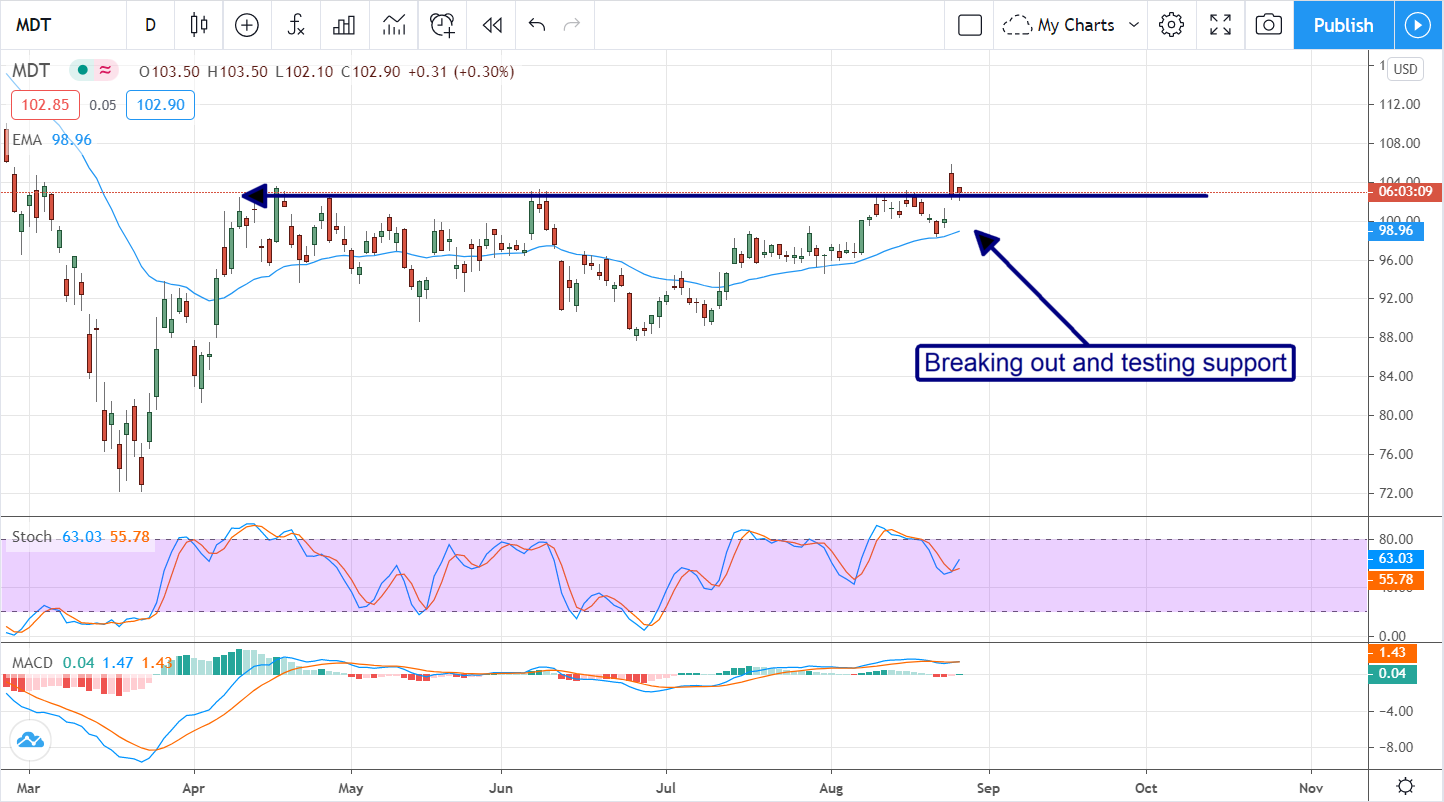The width and height of the screenshot is (1444, 802).
Task: Open chart settings gear
Action: 1172,25
